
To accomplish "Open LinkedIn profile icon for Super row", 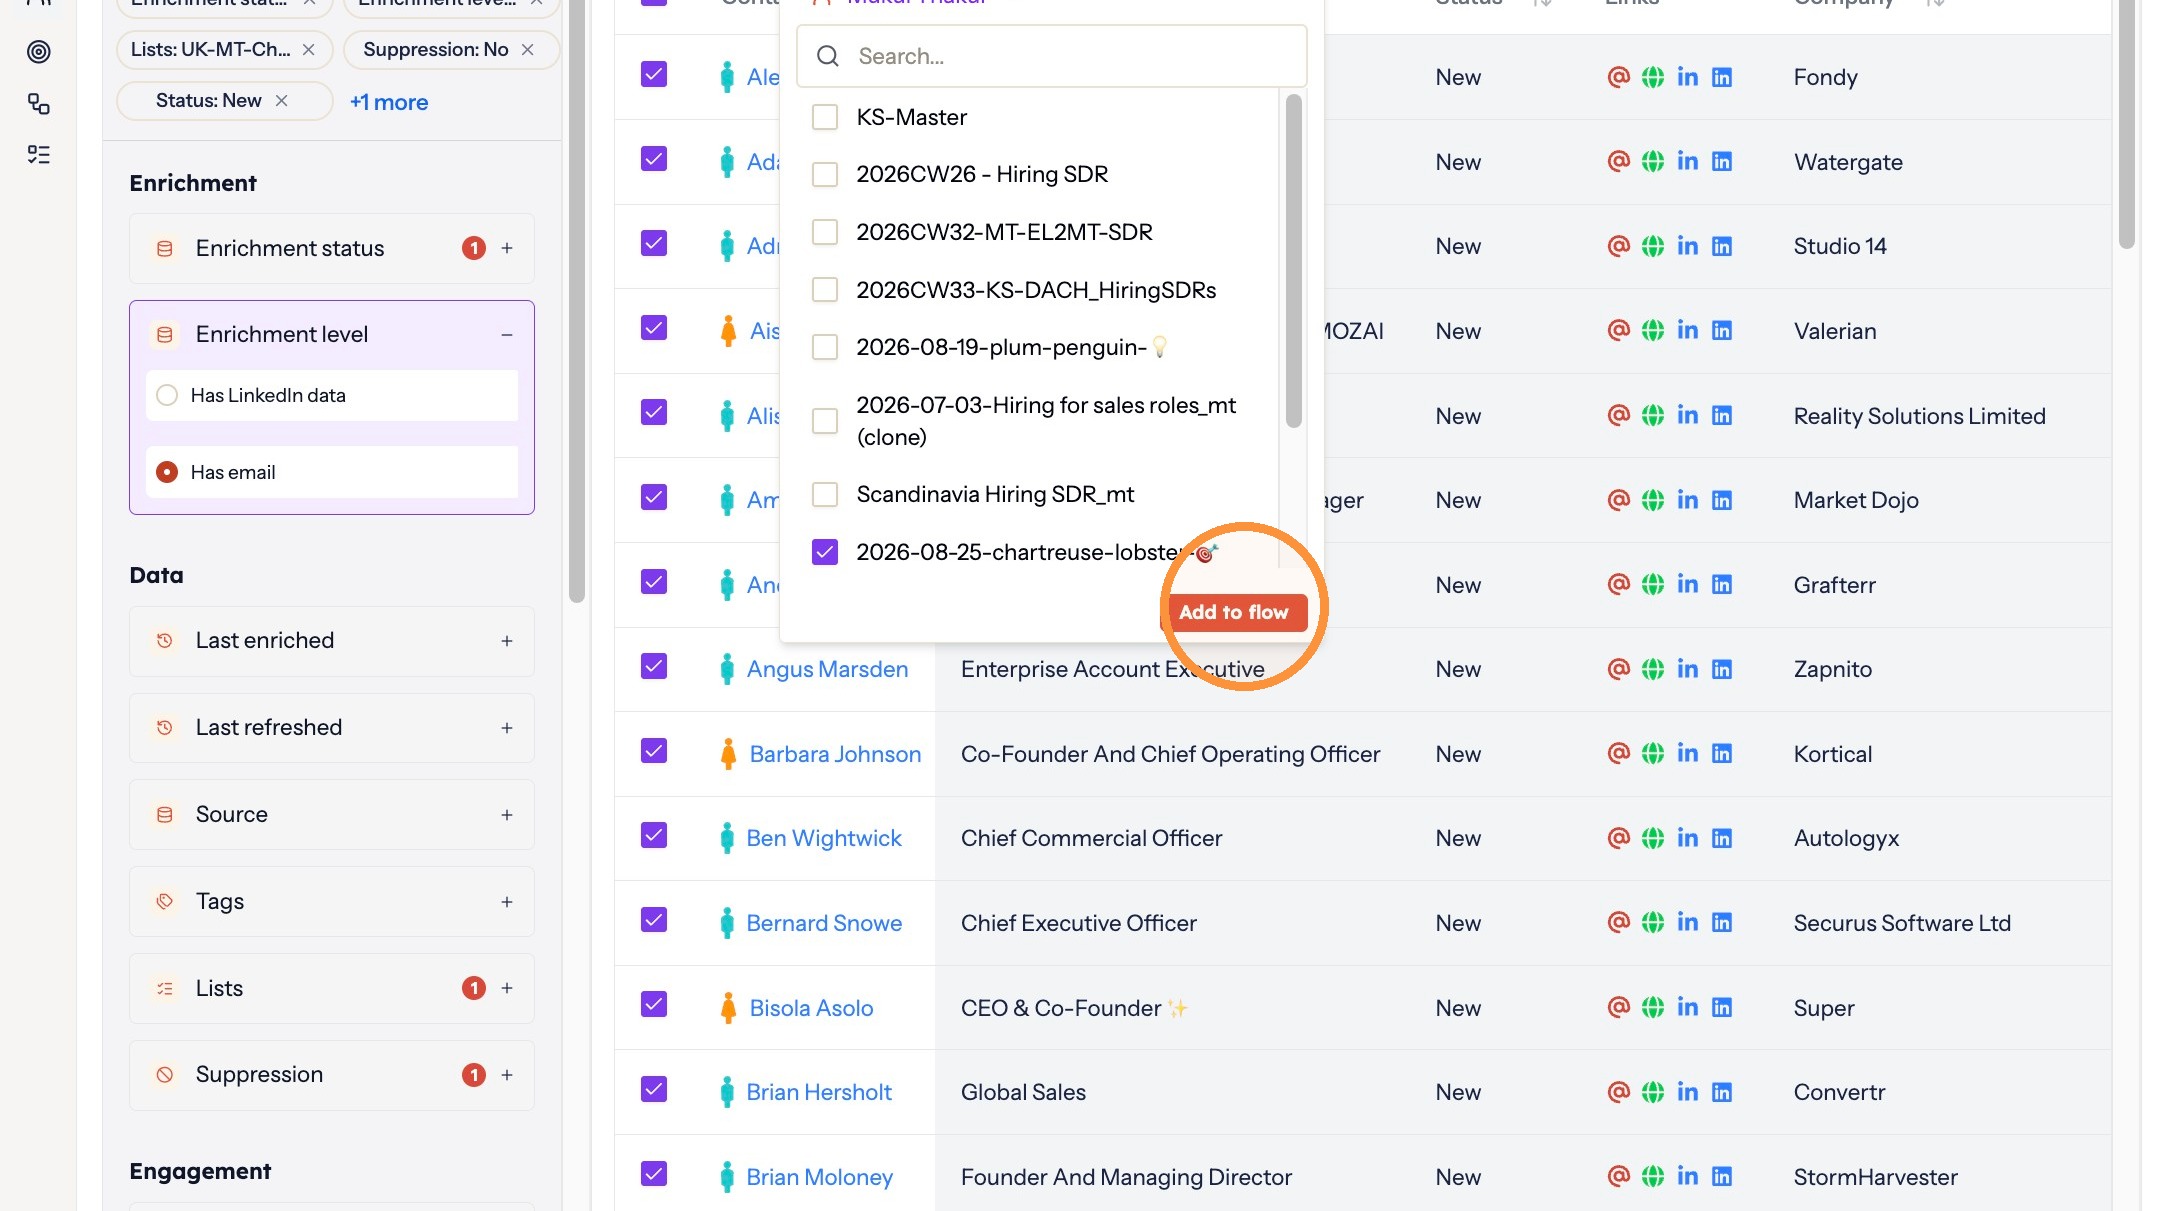I will point(1687,1007).
